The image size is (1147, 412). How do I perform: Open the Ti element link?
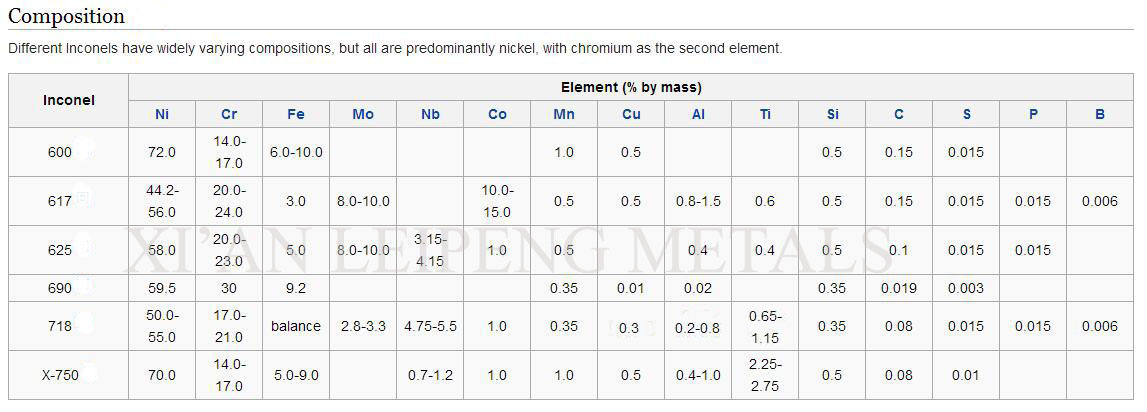[765, 114]
